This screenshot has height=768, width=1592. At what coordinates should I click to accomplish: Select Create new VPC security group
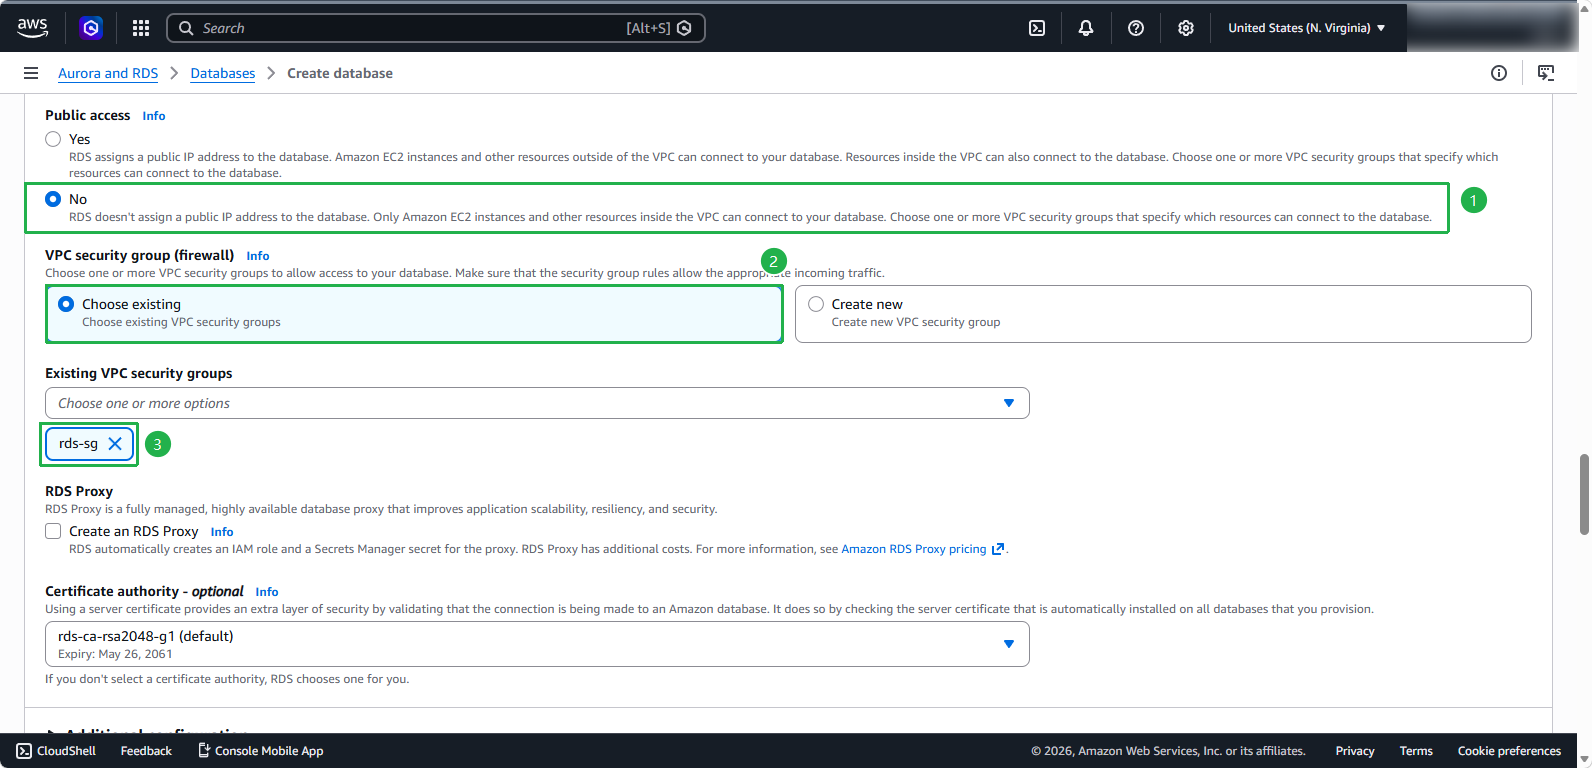[1163, 314]
